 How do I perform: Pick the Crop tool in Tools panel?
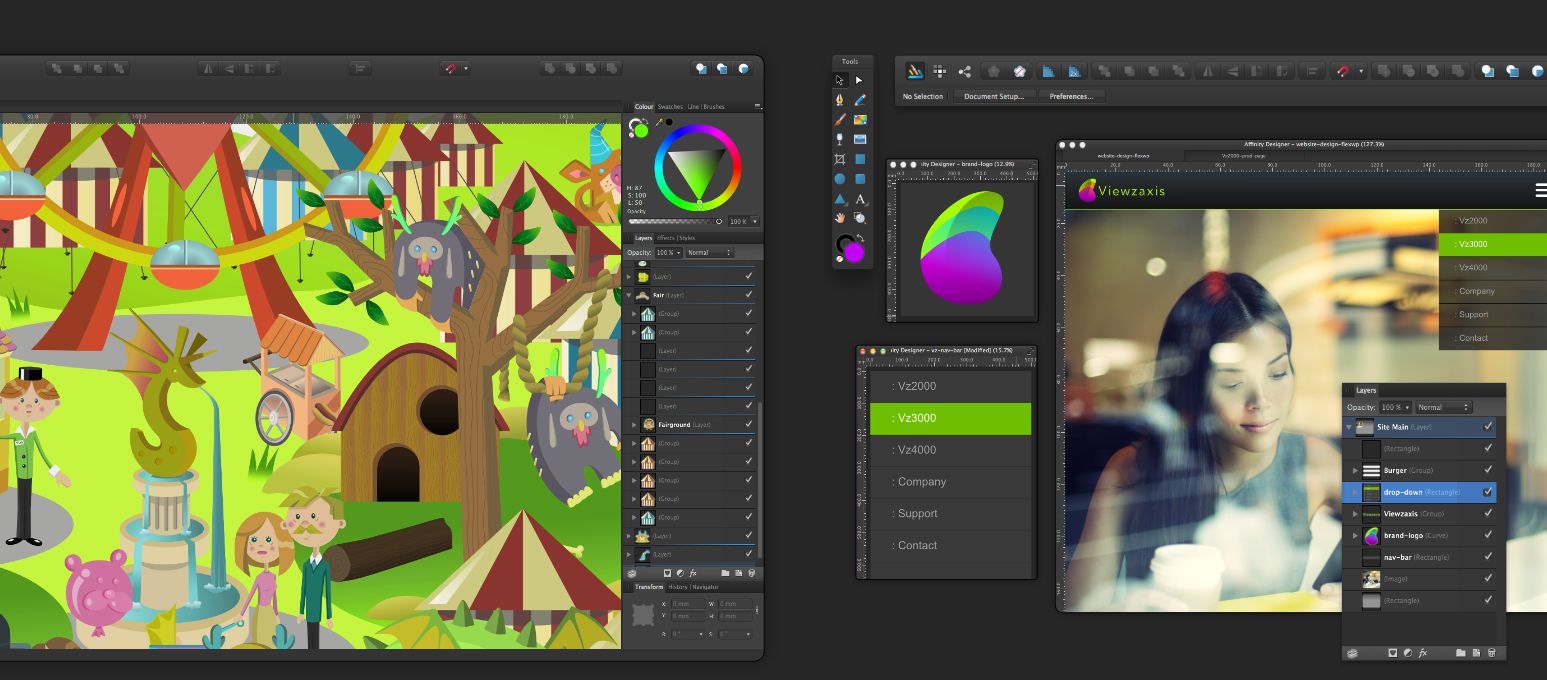(840, 159)
